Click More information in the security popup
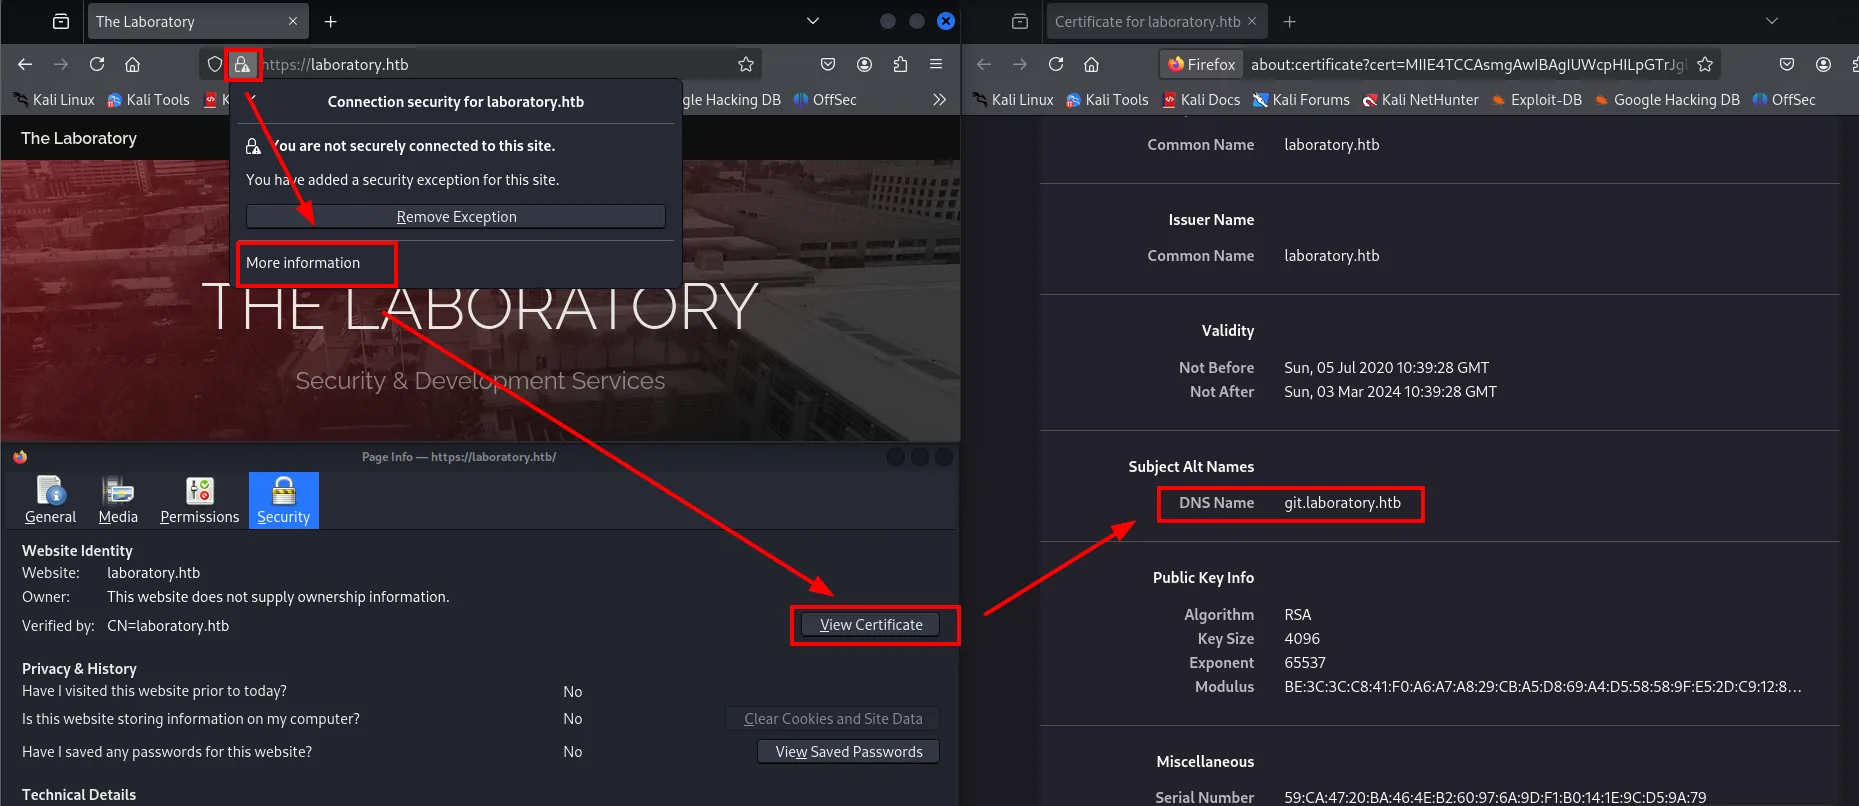 click(x=303, y=263)
